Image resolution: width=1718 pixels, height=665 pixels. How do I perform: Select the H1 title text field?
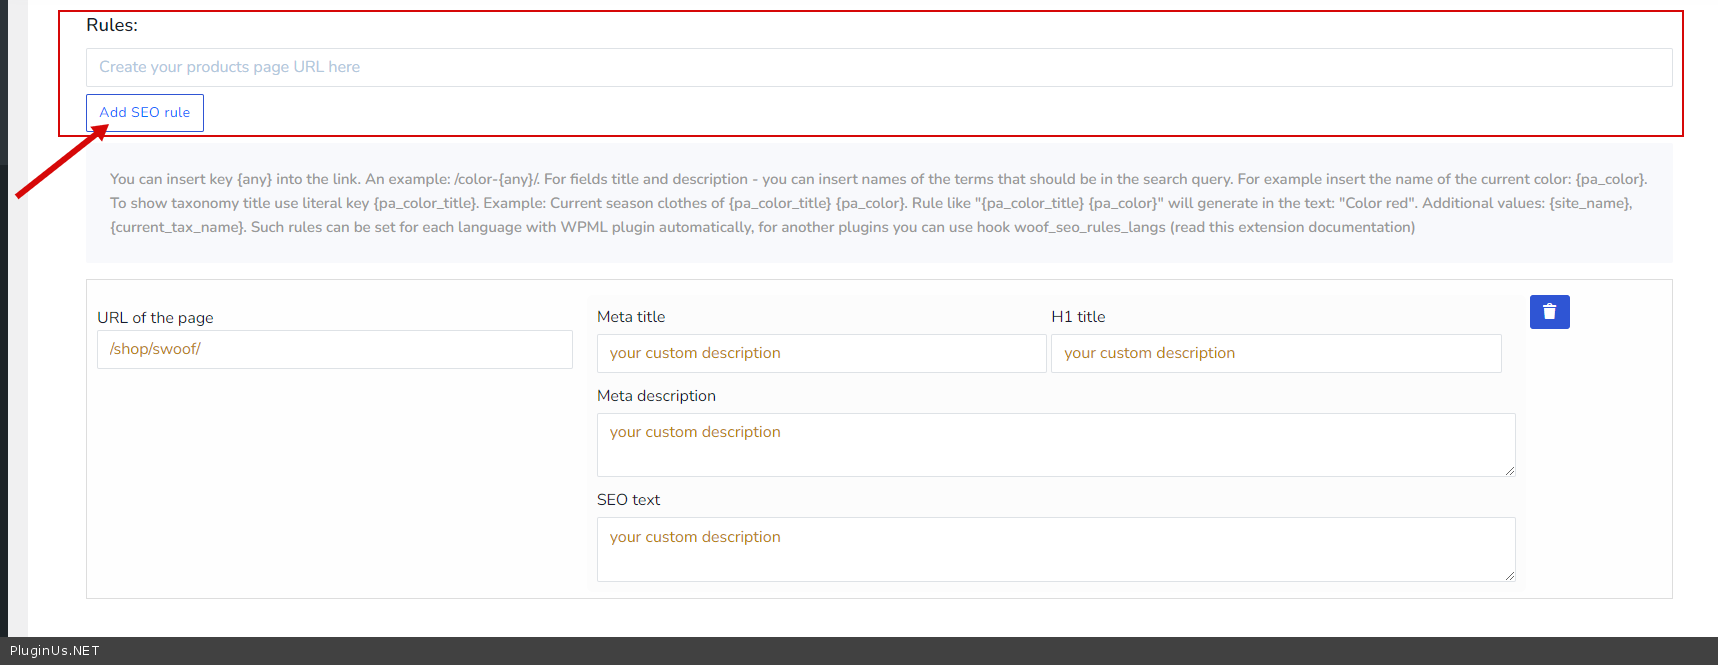pyautogui.click(x=1275, y=353)
